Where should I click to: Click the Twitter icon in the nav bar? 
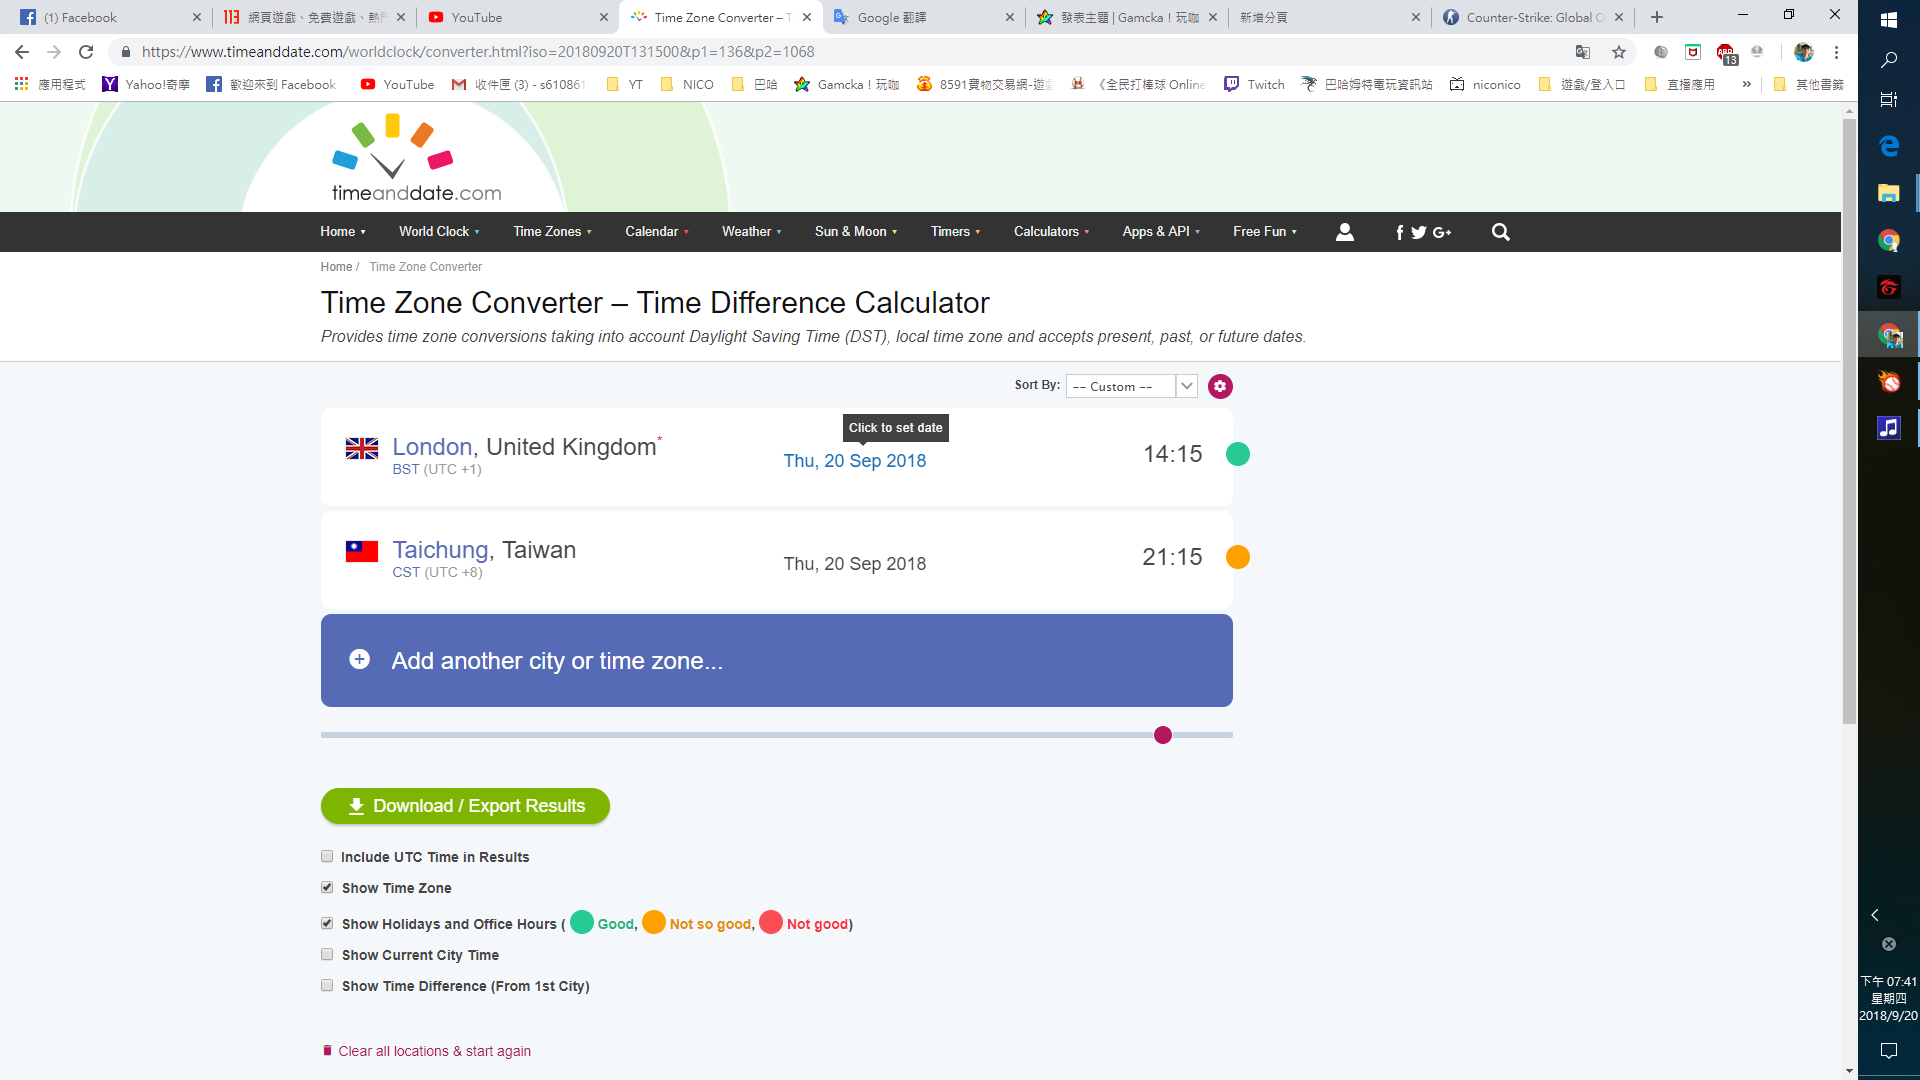[x=1418, y=232]
